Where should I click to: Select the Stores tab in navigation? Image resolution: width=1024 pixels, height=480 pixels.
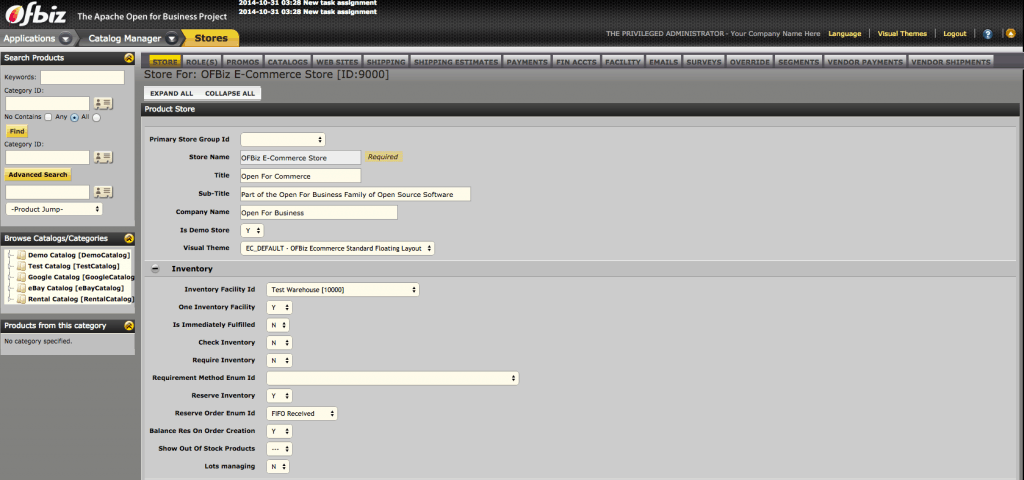coord(211,39)
